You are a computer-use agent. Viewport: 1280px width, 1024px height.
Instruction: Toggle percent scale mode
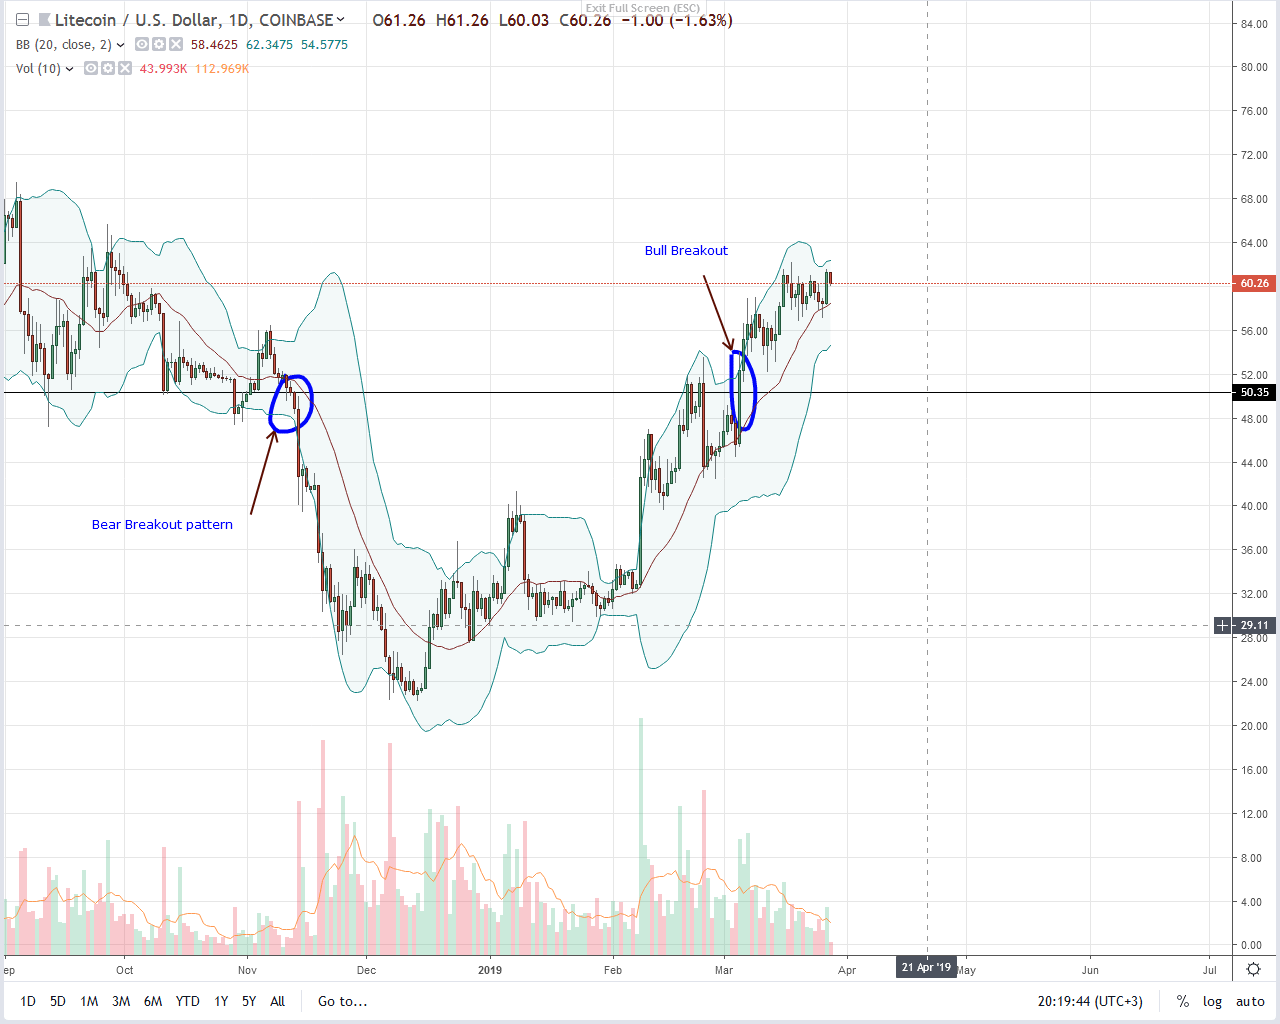pyautogui.click(x=1183, y=1001)
